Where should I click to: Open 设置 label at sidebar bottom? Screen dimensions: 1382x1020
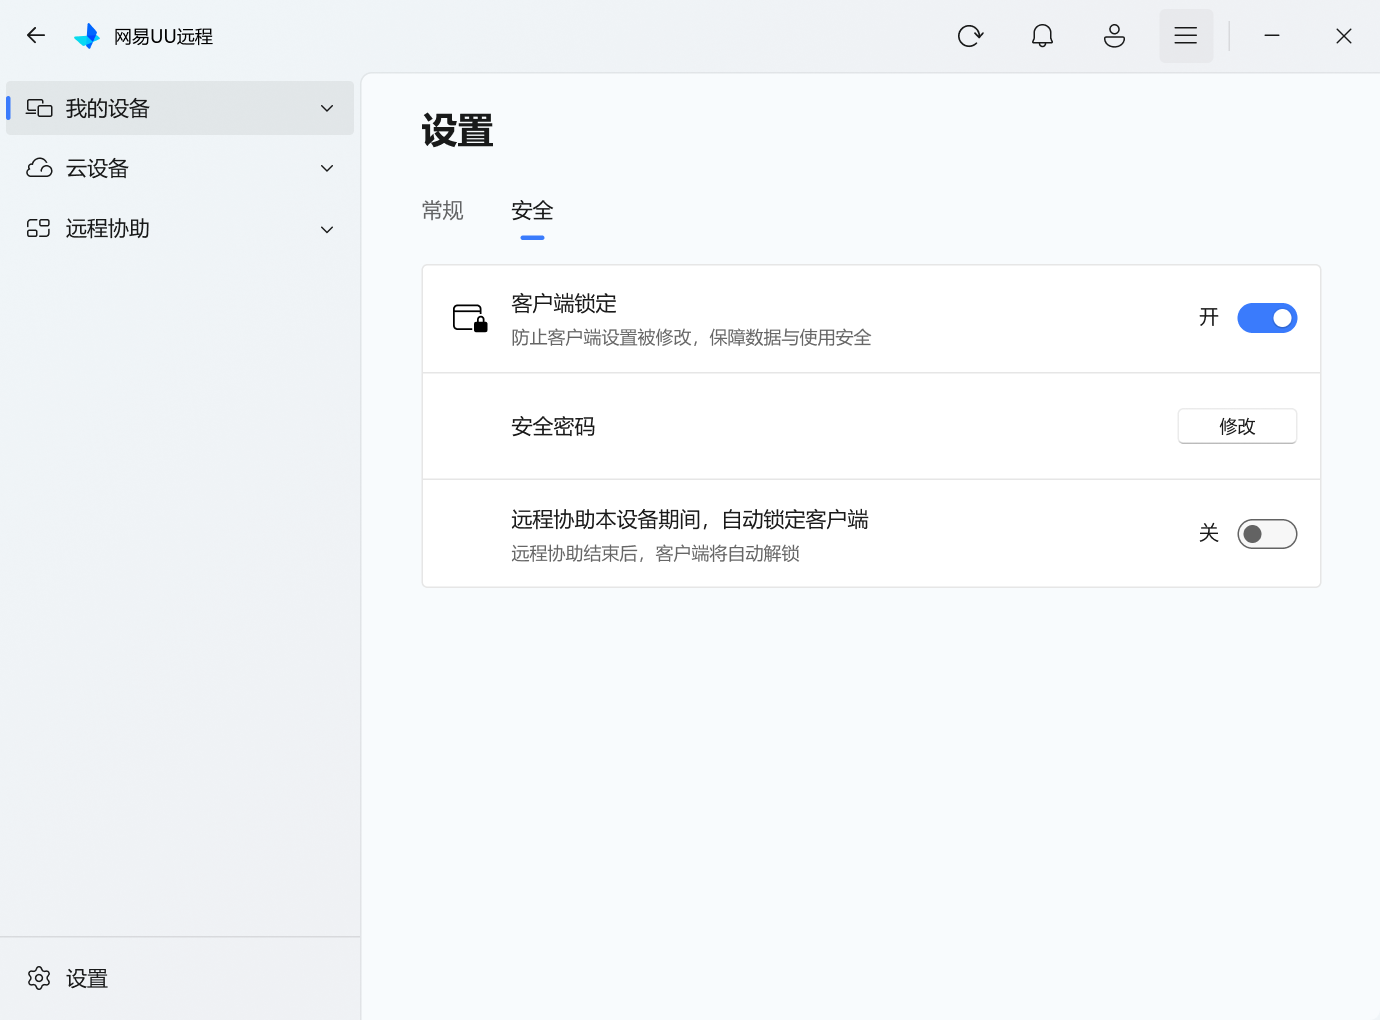tap(87, 978)
